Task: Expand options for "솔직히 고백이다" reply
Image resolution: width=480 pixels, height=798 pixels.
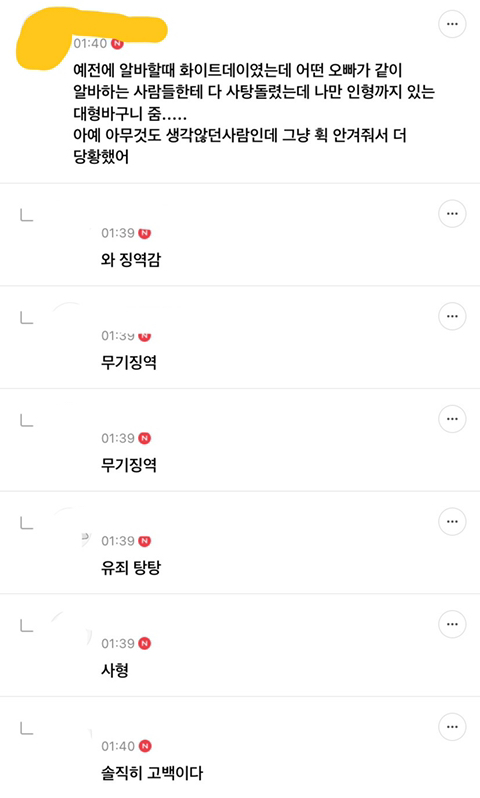Action: click(452, 727)
